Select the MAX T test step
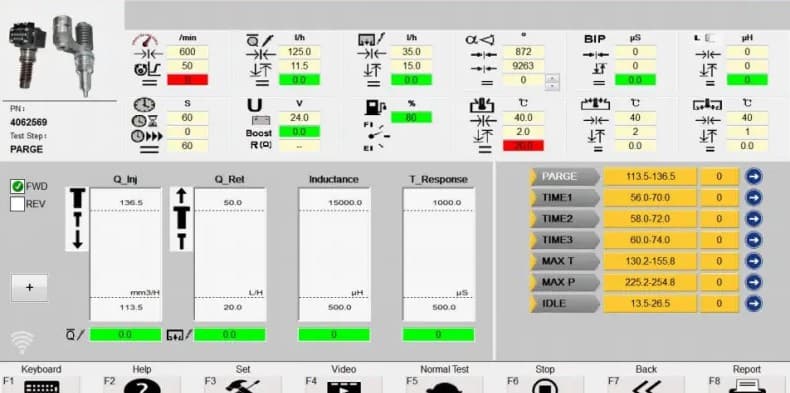Image resolution: width=790 pixels, height=393 pixels. click(565, 261)
